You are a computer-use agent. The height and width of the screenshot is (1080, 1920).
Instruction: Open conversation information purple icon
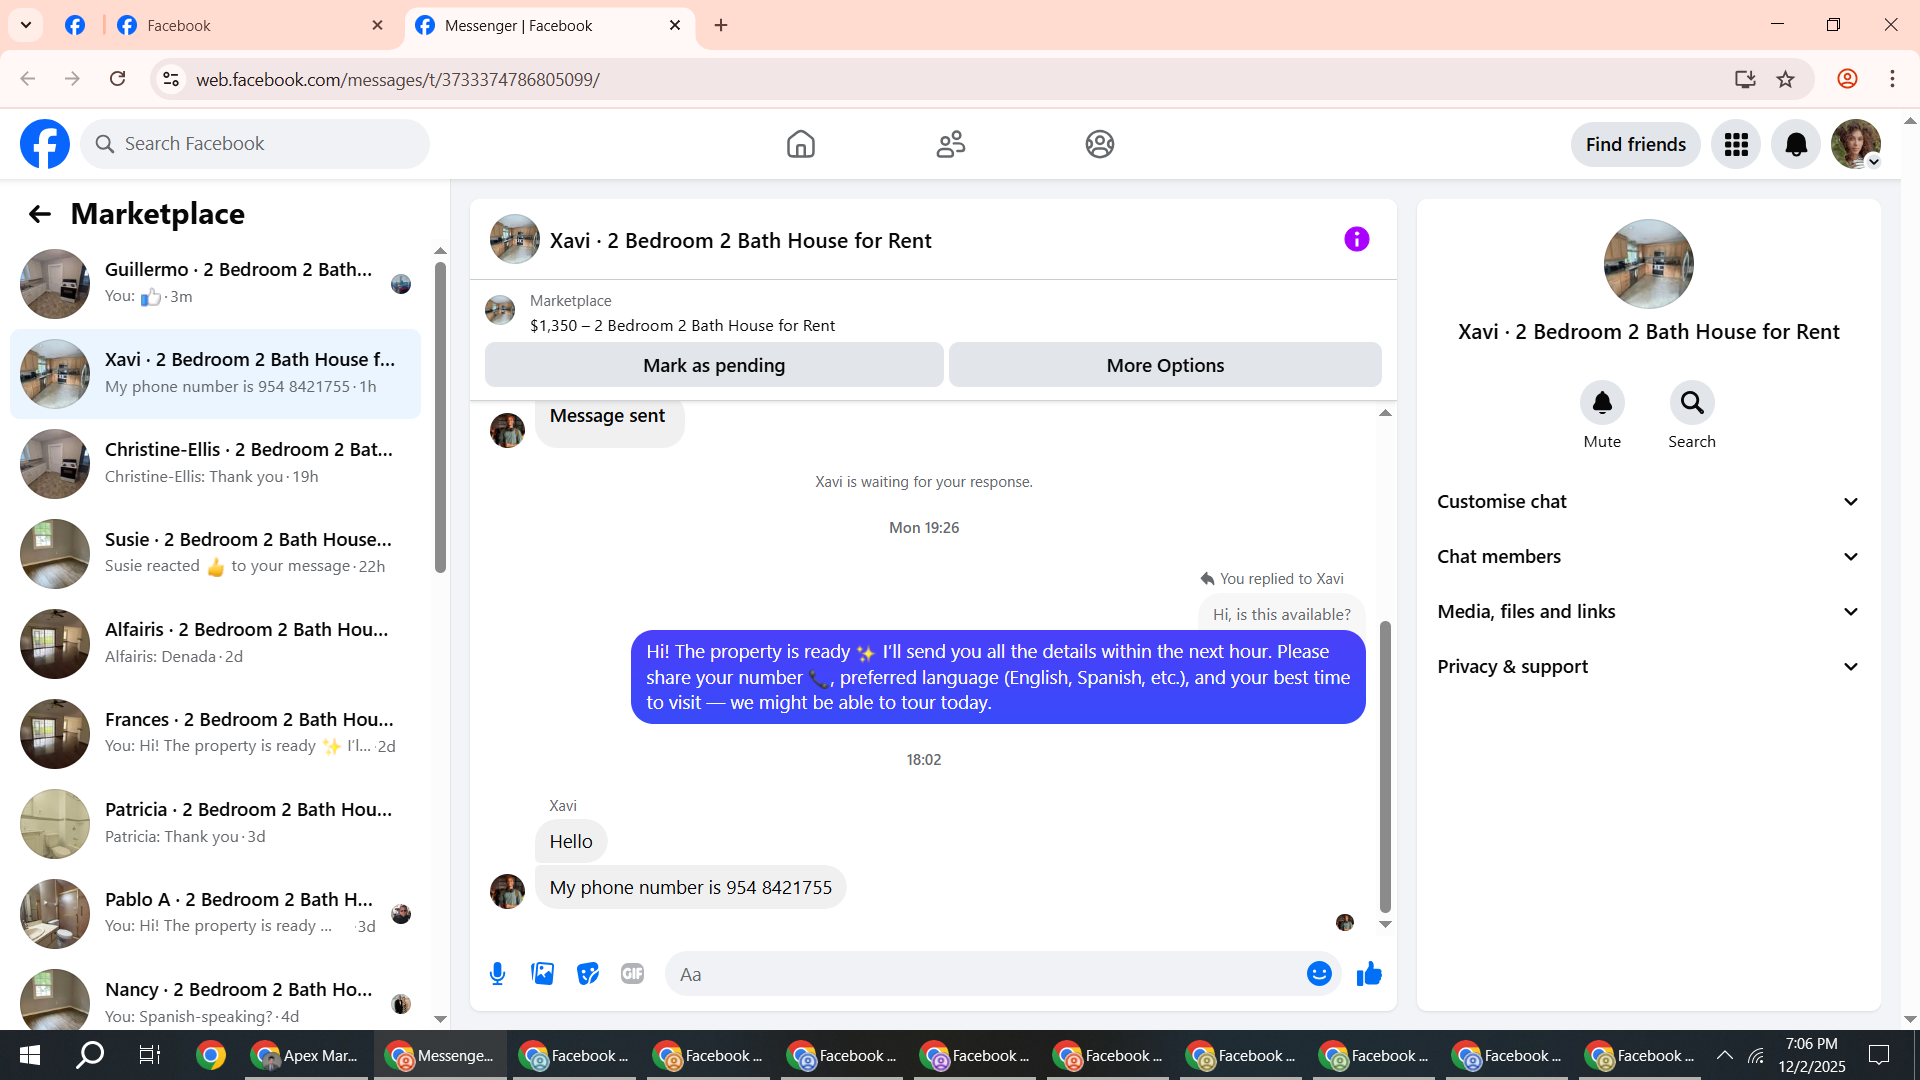point(1356,239)
